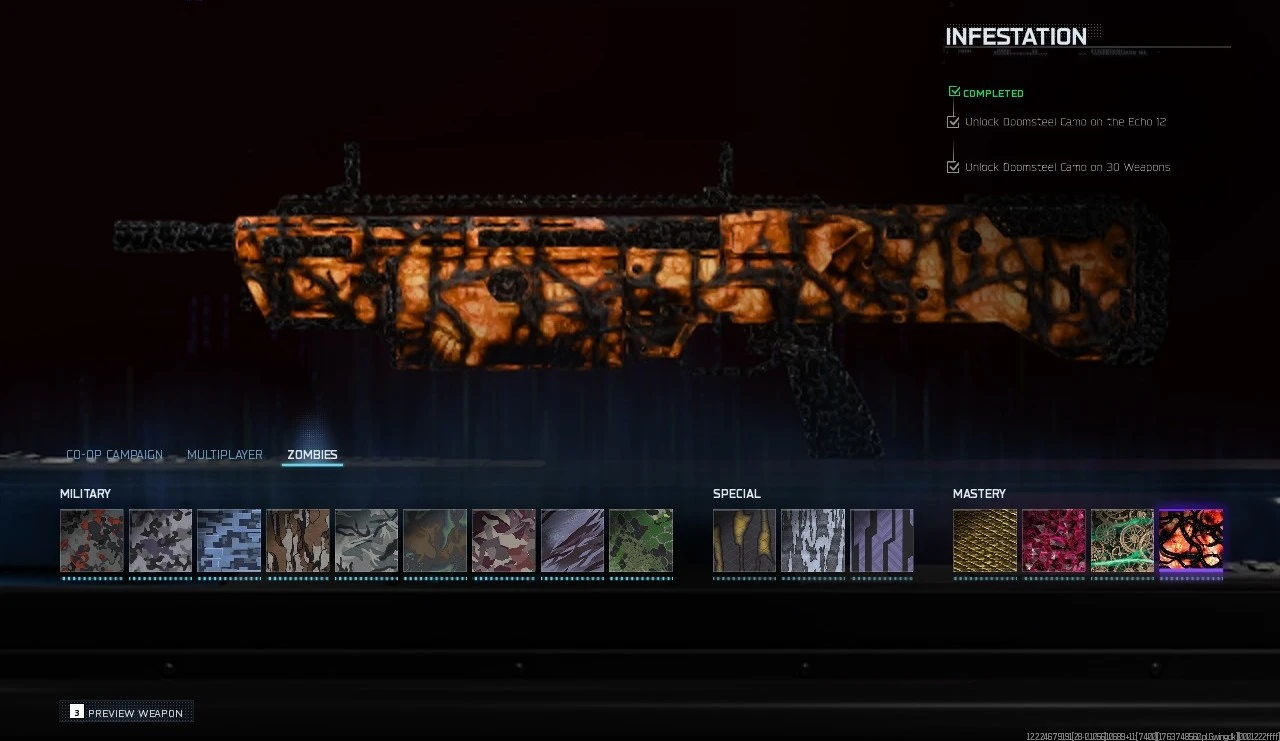Select the purple-gray diagonal streak Military camo
The image size is (1280, 741).
pyautogui.click(x=572, y=541)
